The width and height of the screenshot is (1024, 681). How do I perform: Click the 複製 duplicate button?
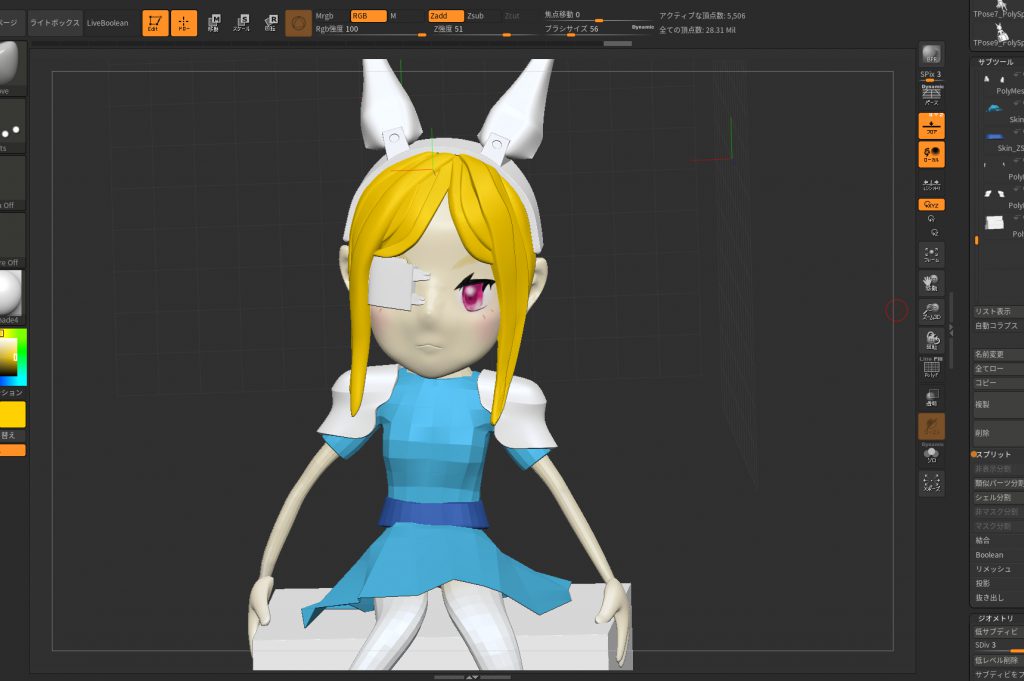[999, 405]
